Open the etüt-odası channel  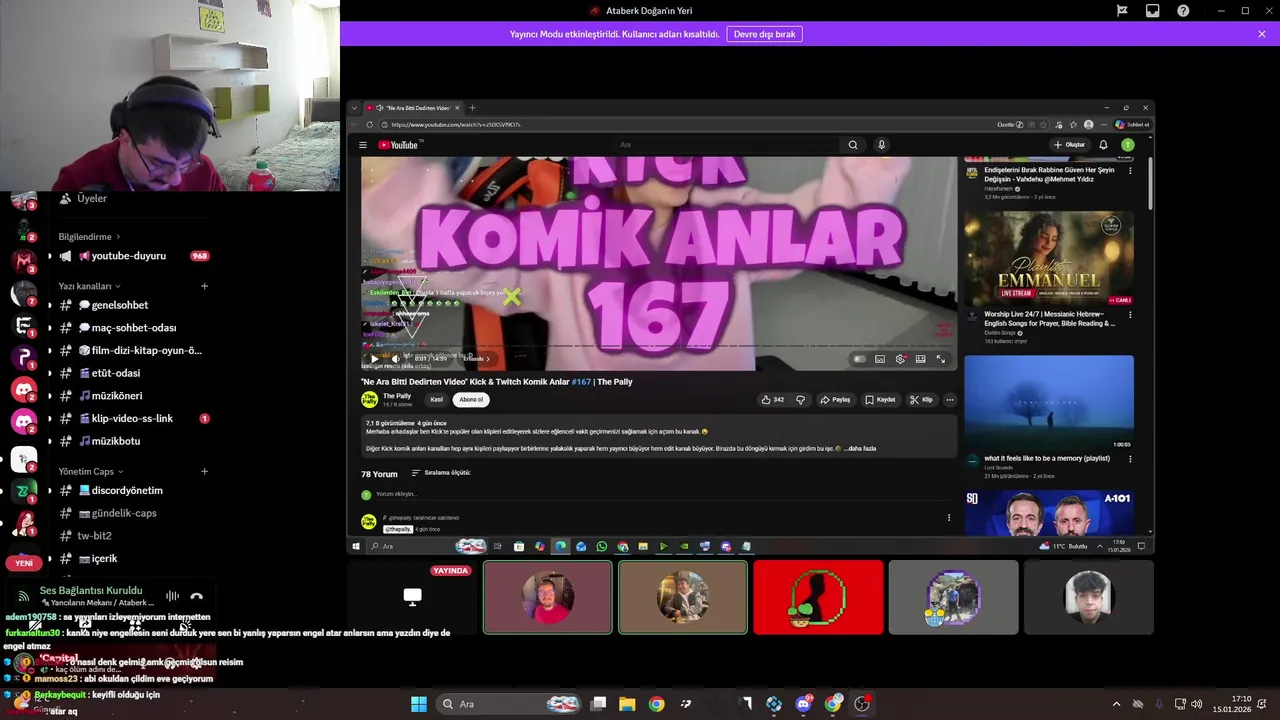tap(133, 373)
